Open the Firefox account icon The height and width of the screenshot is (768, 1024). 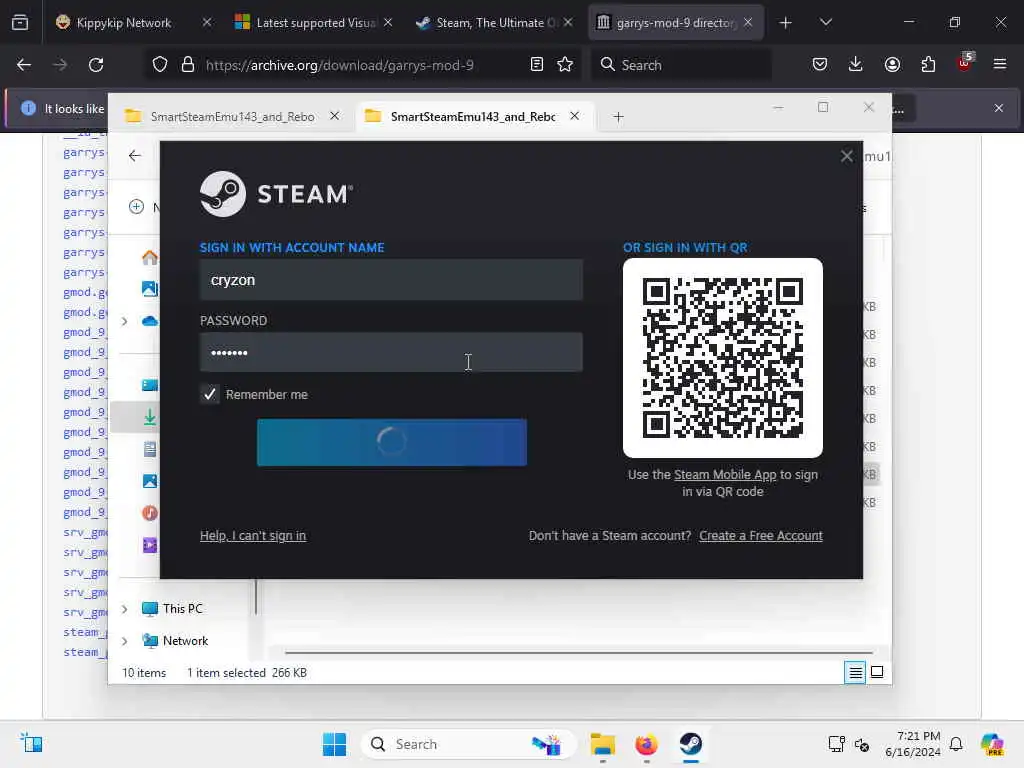coord(892,64)
